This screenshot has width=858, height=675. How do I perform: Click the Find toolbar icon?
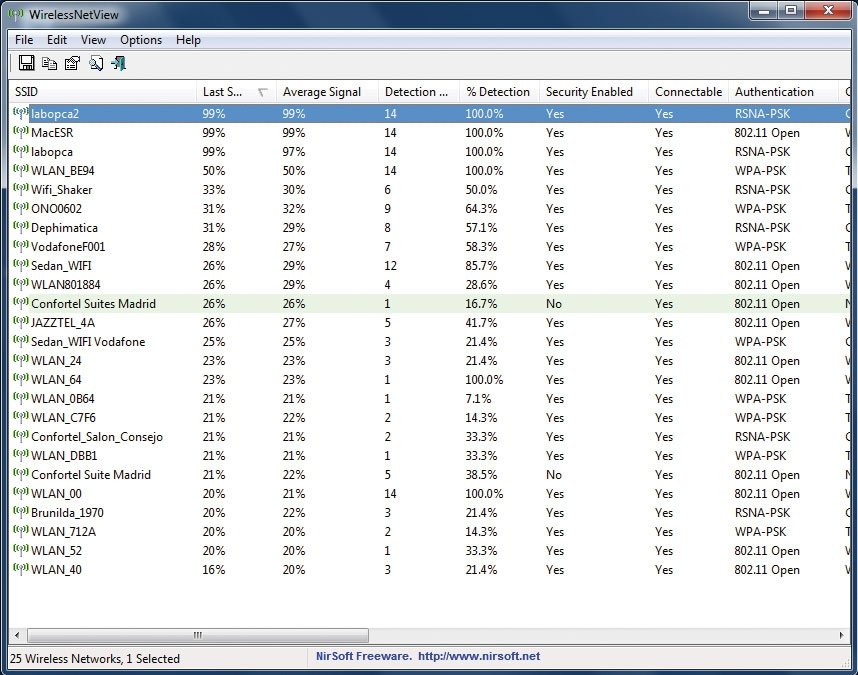coord(96,63)
